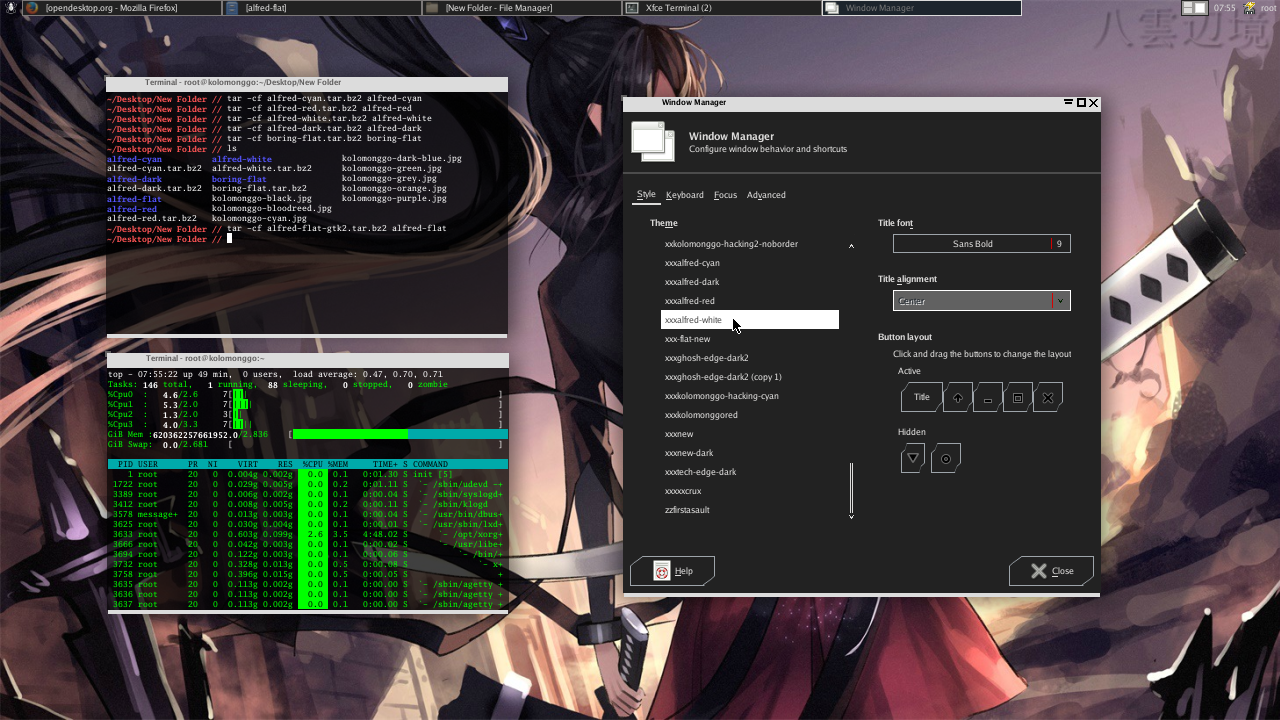Screen dimensions: 1280x720
Task: Click the theme list scrollbar thumb
Action: pyautogui.click(x=851, y=486)
